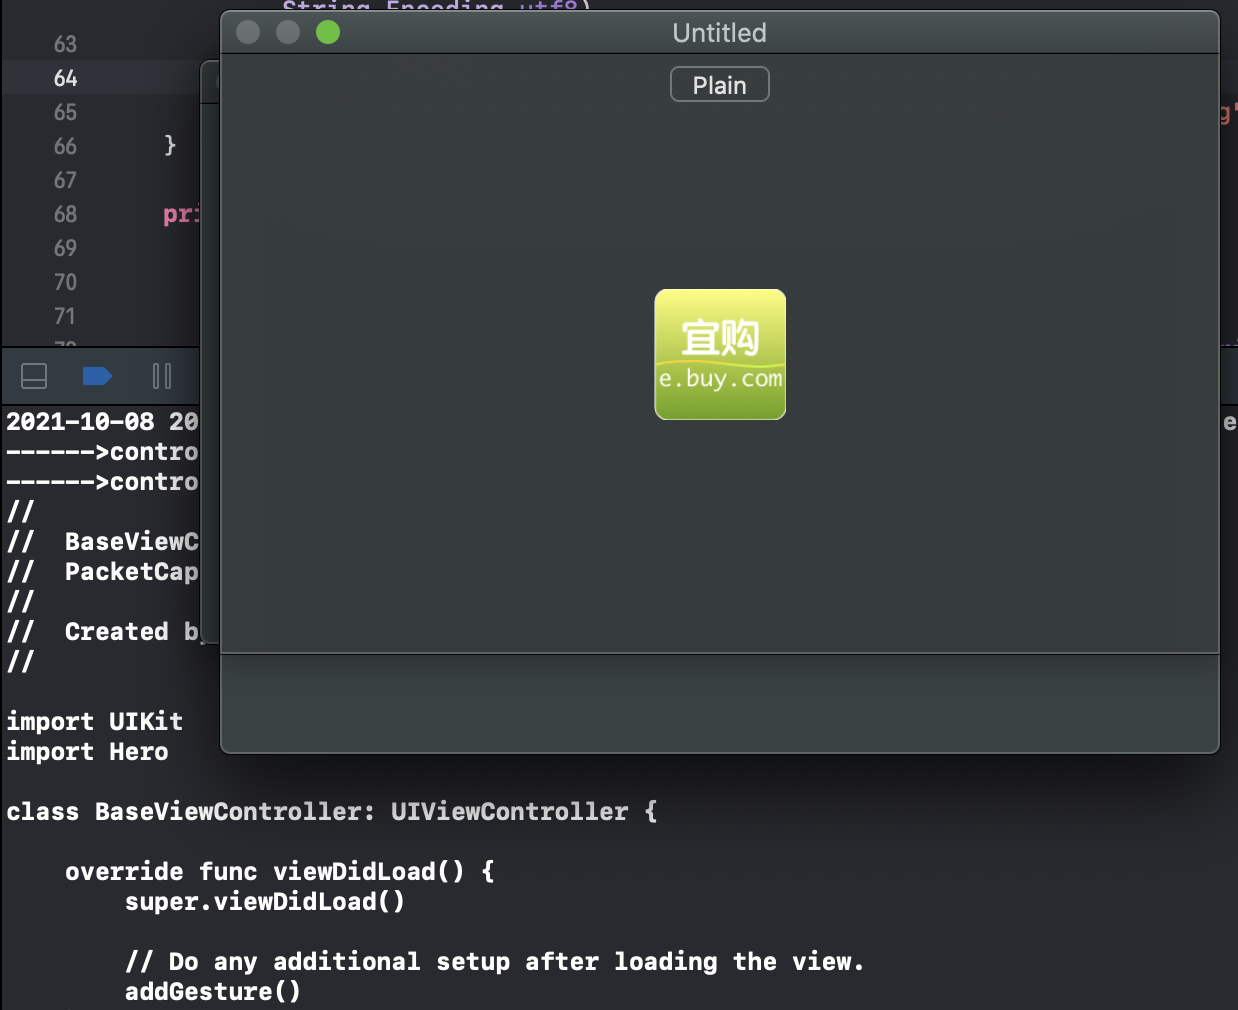Screen dimensions: 1238x1010
Task: Click the e.buy.com logo image
Action: tap(720, 355)
